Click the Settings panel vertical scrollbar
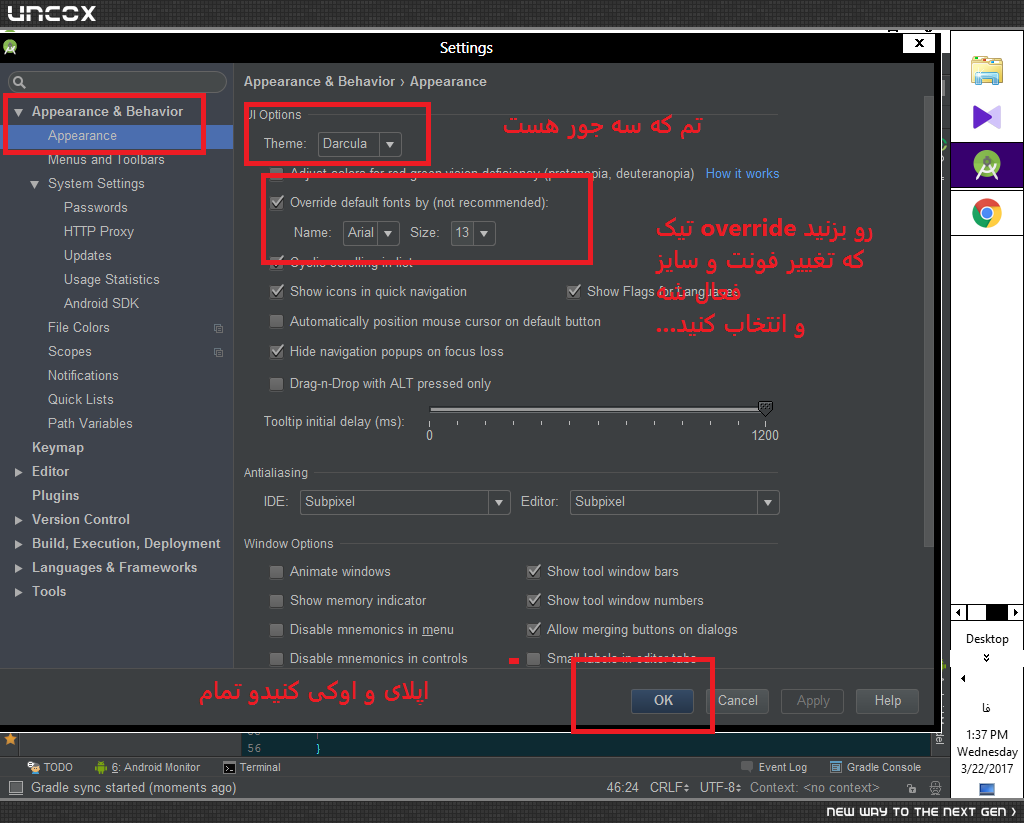This screenshot has height=823, width=1024. [x=929, y=320]
